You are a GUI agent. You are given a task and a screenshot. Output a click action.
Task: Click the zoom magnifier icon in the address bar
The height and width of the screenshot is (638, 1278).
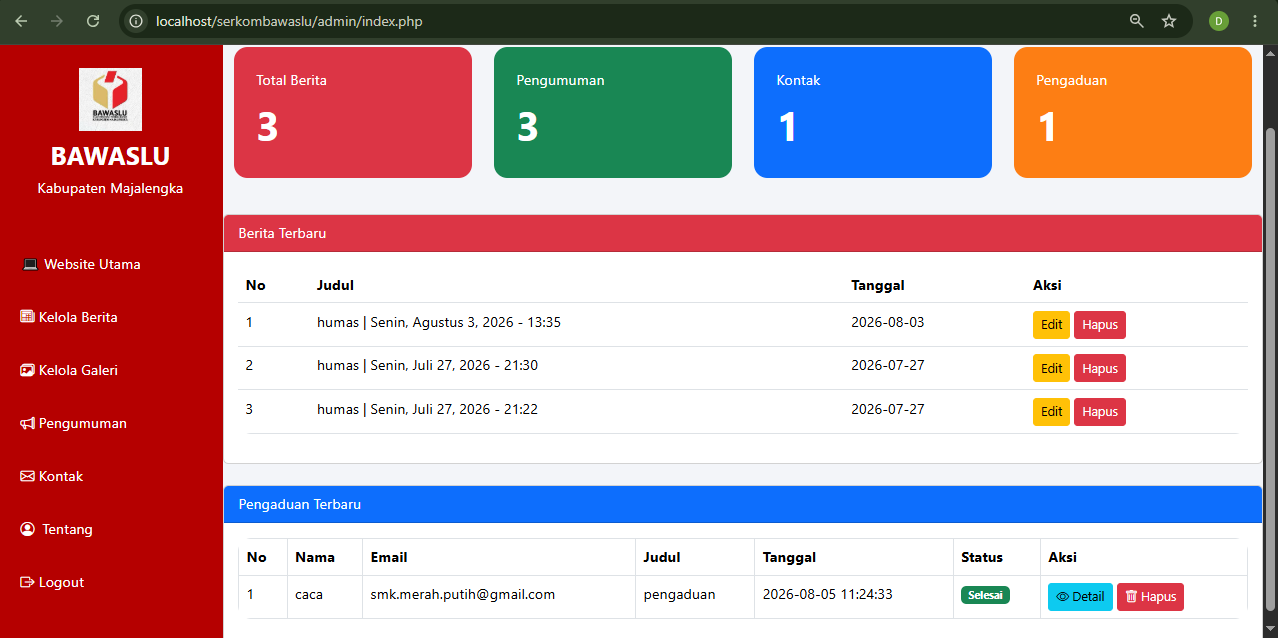pyautogui.click(x=1137, y=21)
